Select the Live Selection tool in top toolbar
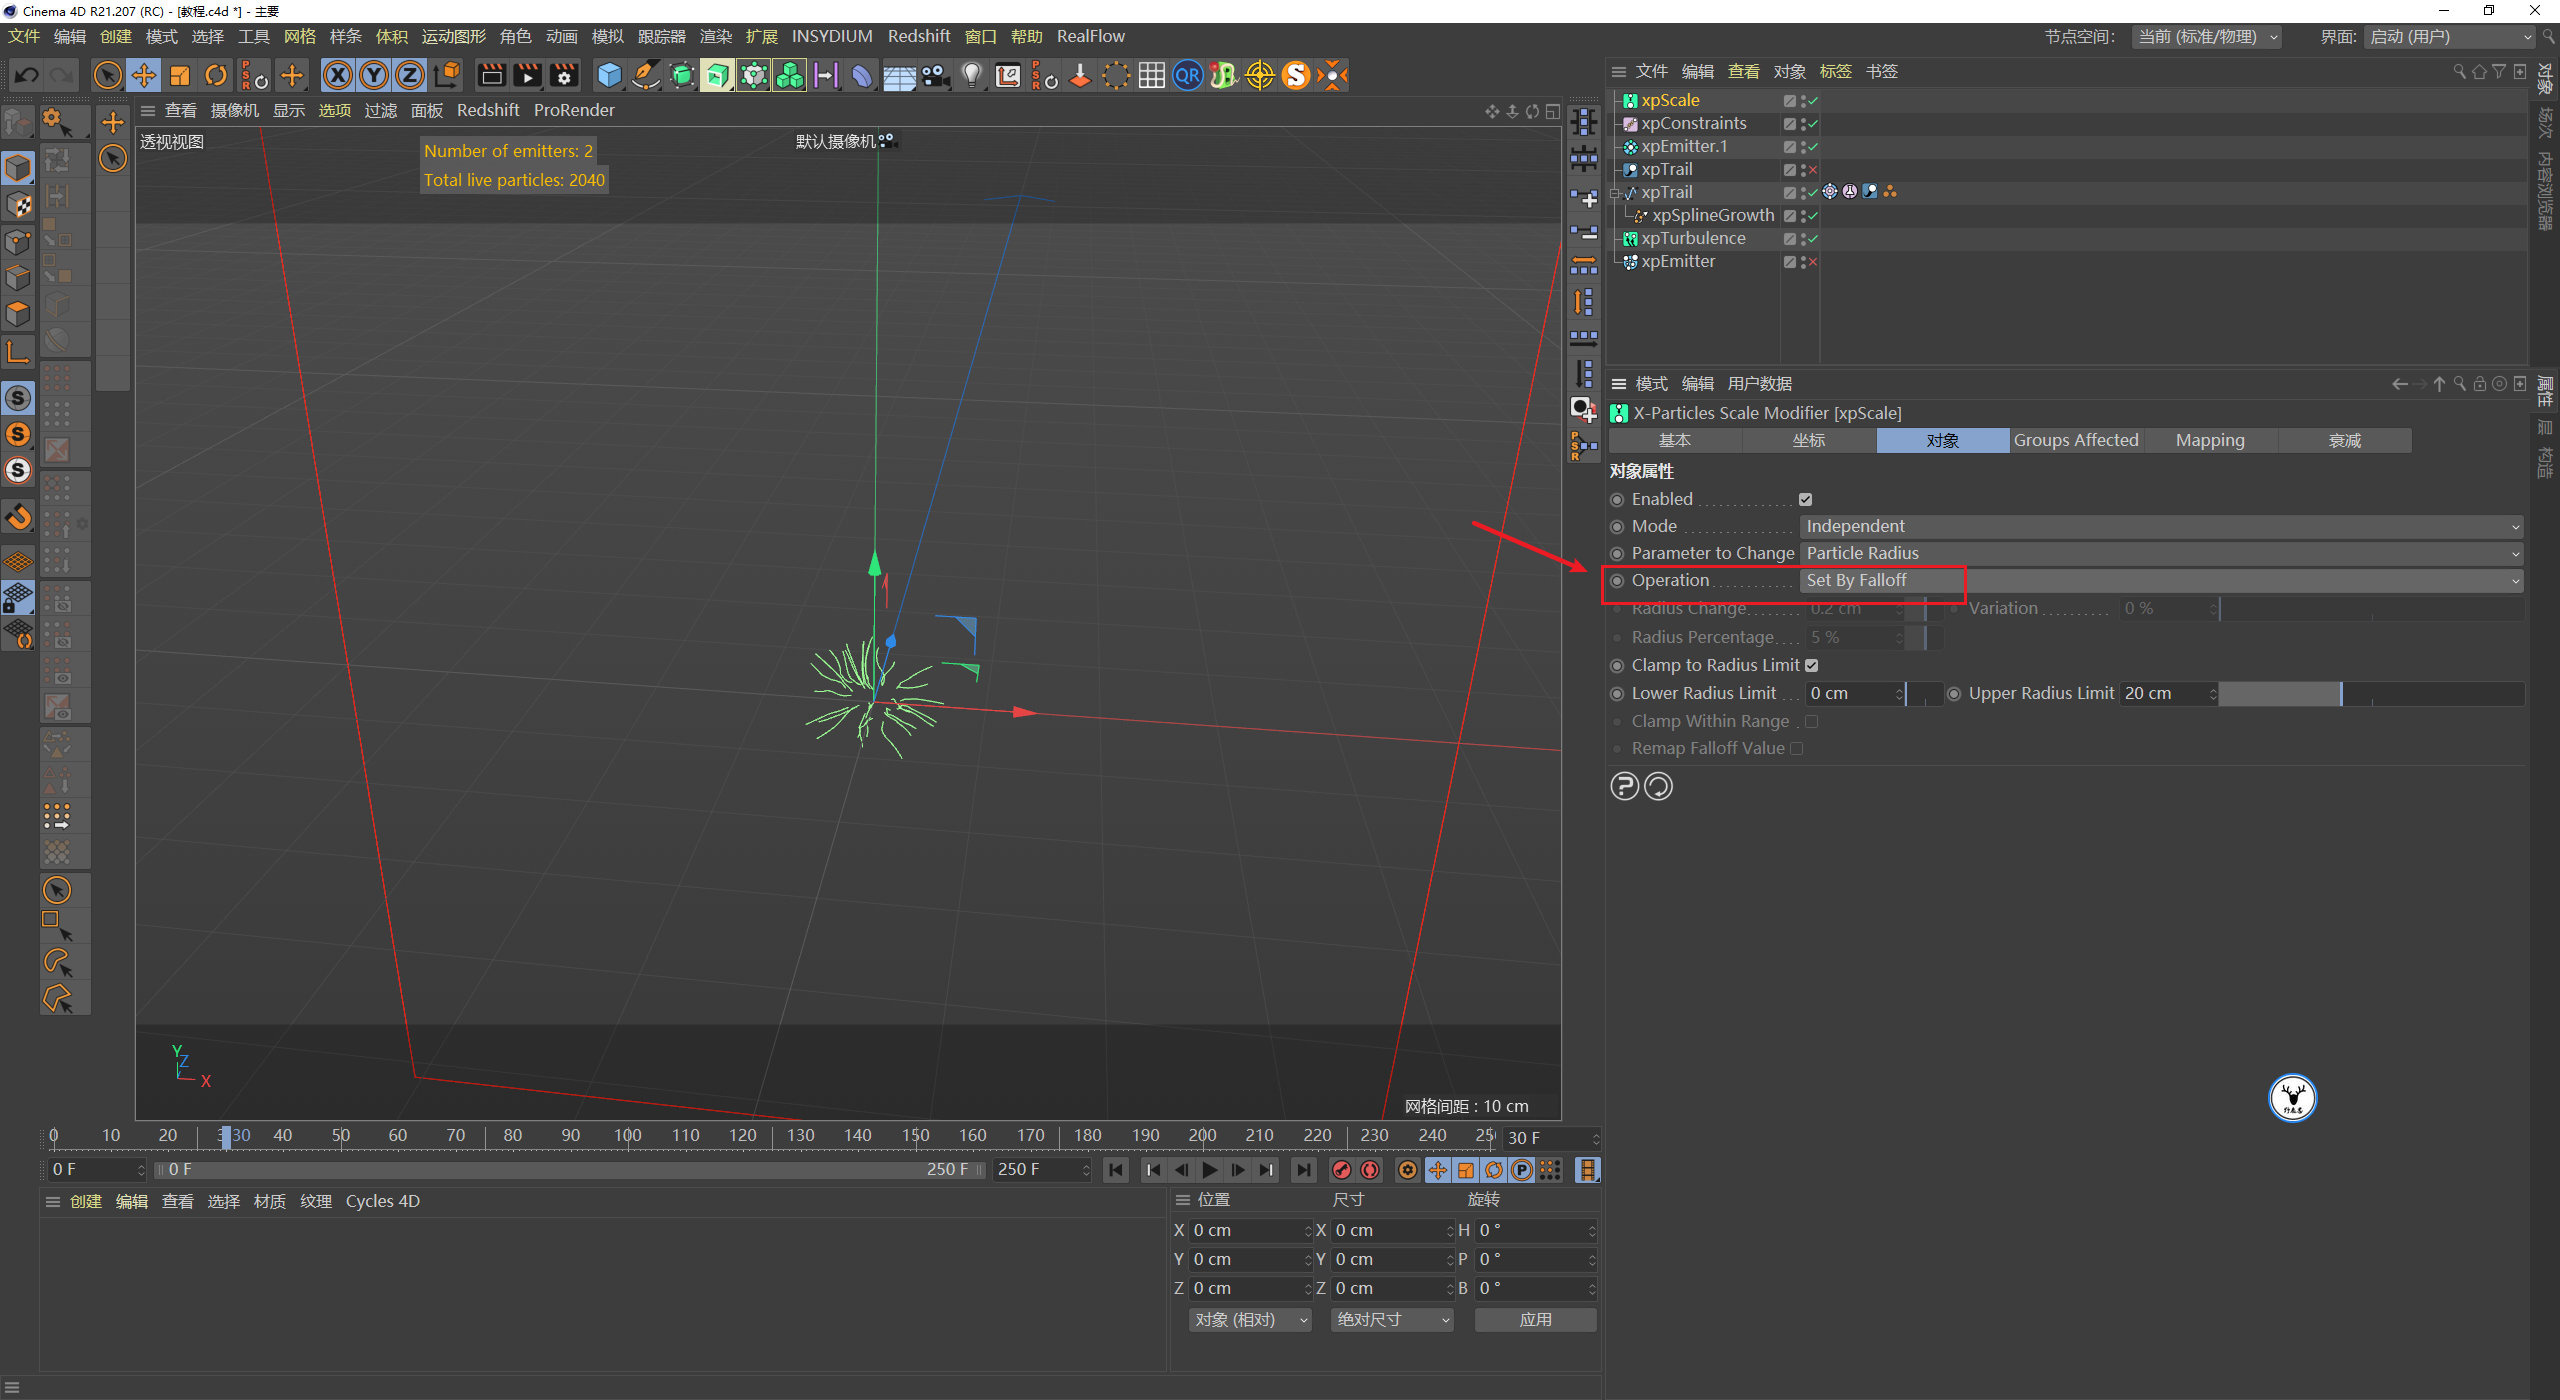Viewport: 2560px width, 1400px height. (x=107, y=75)
